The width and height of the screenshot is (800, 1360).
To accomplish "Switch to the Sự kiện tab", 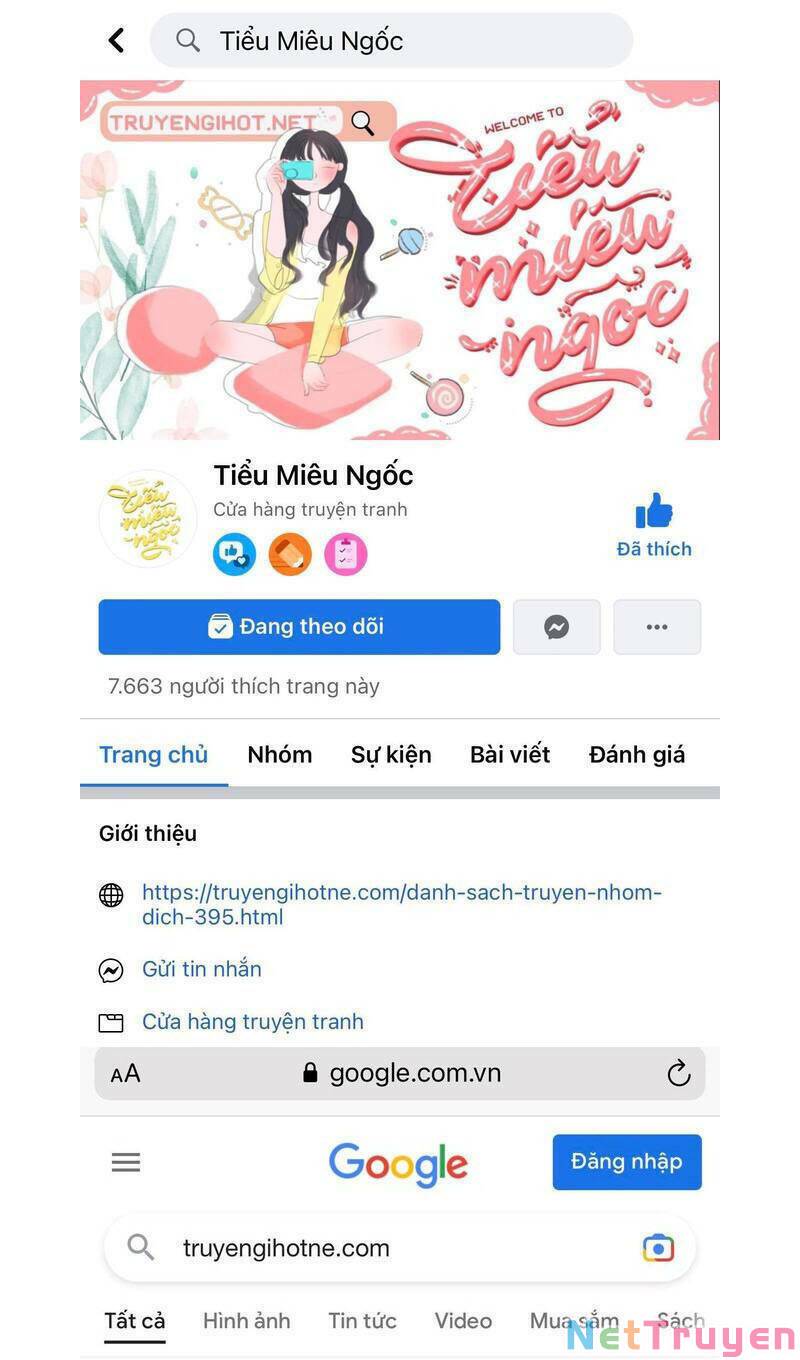I will 391,755.
